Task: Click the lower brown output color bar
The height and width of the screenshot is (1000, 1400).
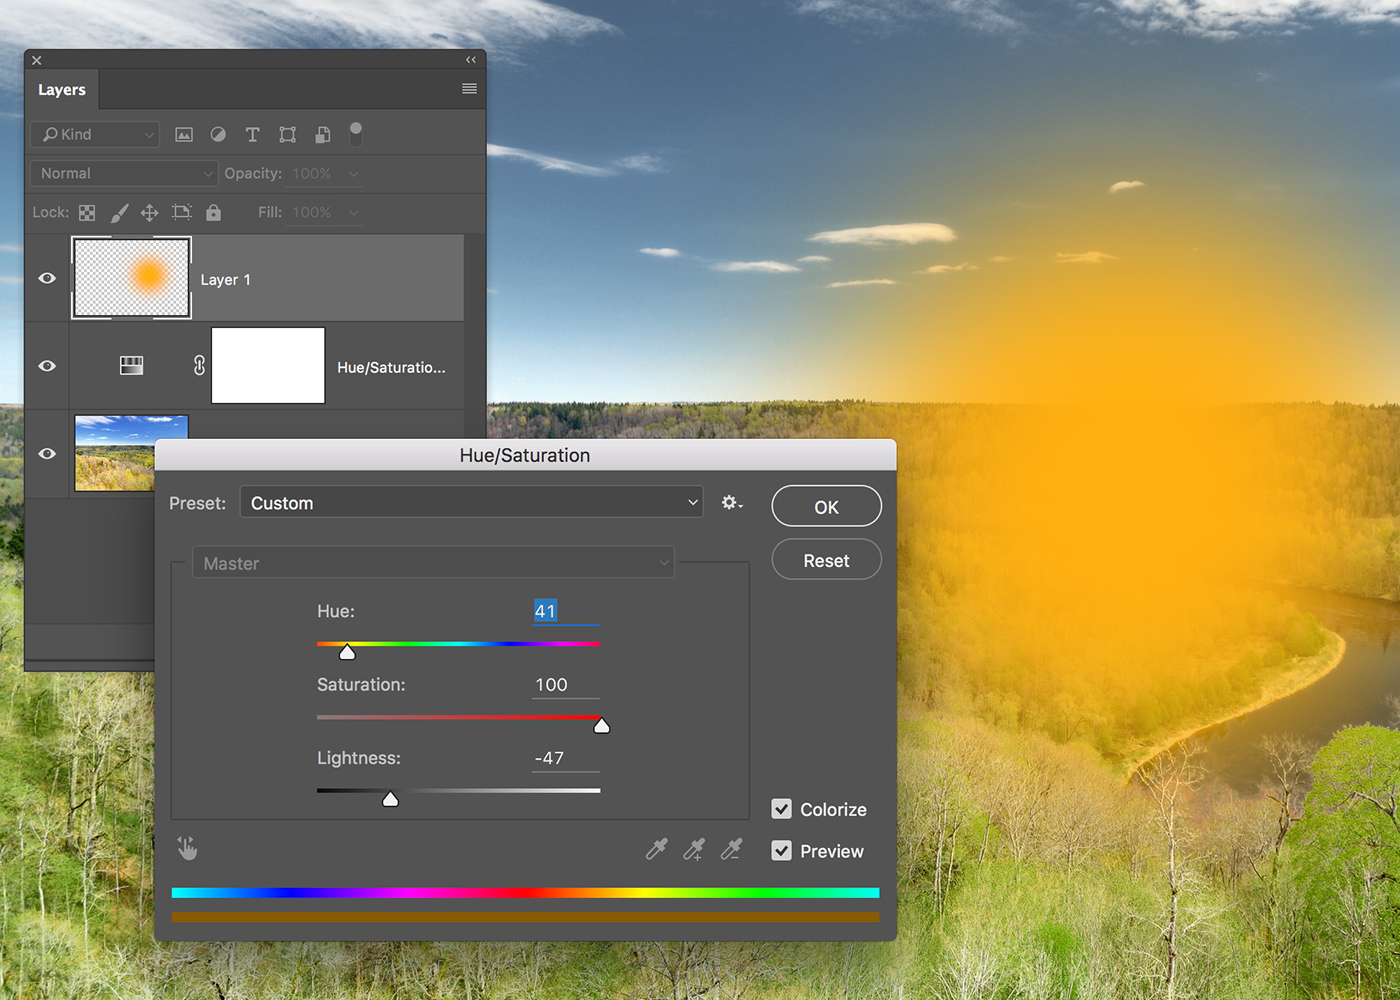Action: click(x=526, y=916)
